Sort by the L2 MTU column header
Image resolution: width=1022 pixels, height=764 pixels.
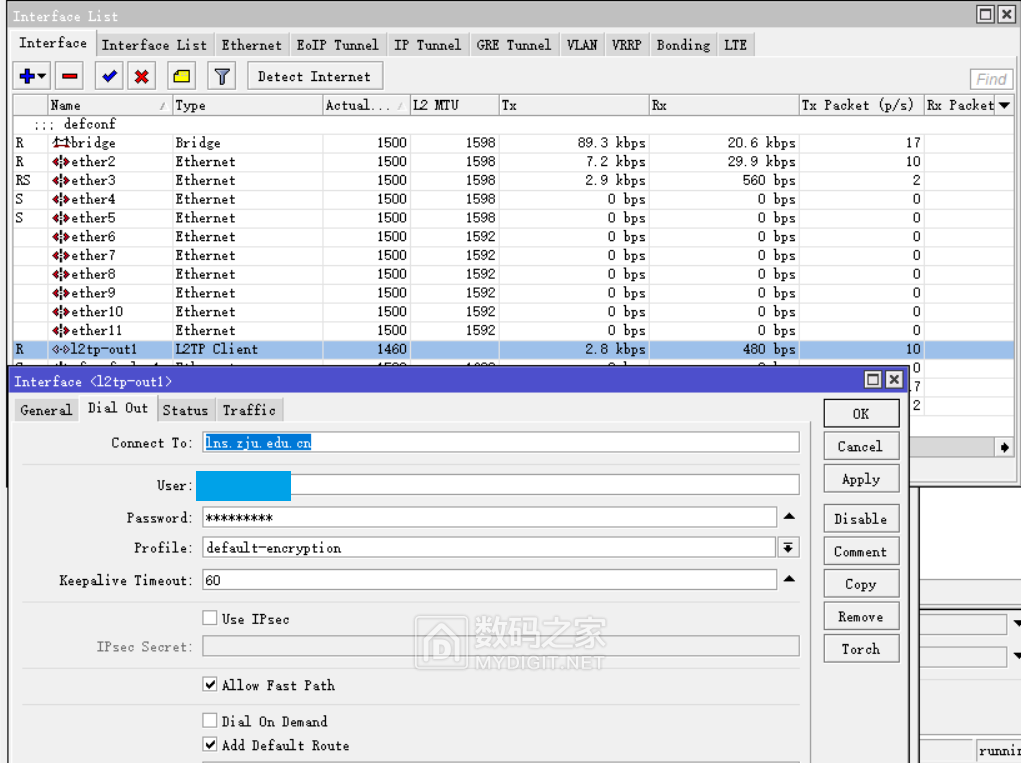click(454, 105)
